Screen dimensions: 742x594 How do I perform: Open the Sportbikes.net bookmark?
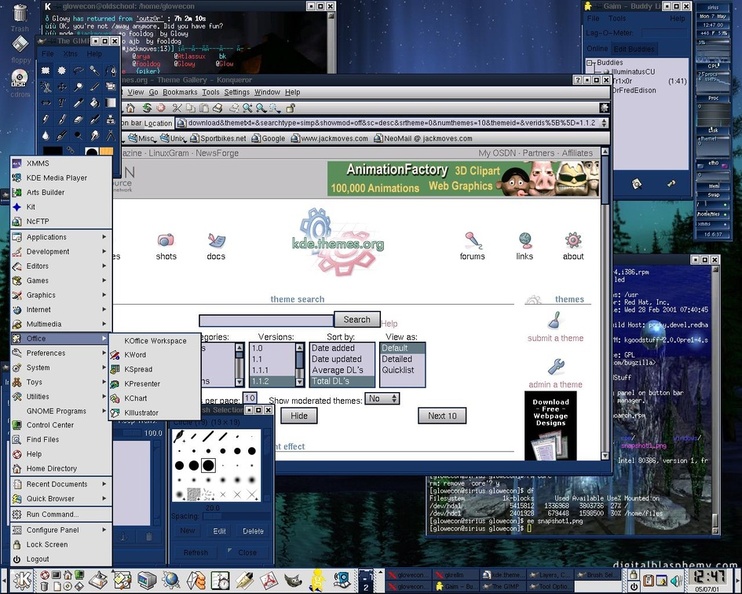click(218, 138)
